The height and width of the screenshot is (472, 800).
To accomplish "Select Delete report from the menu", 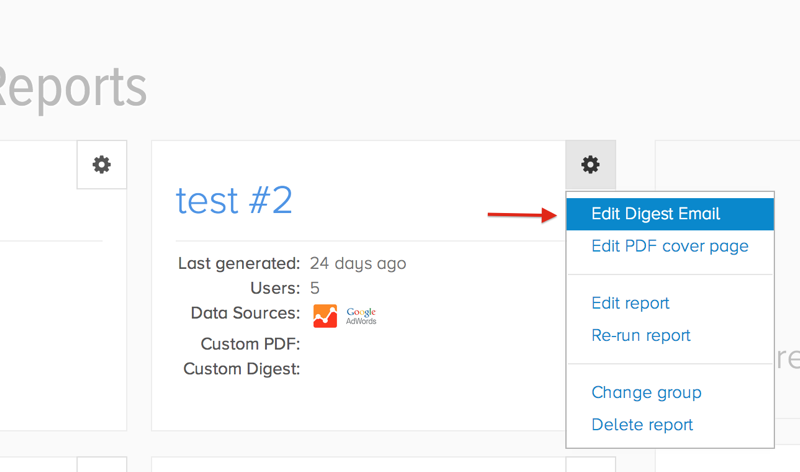I will [642, 424].
